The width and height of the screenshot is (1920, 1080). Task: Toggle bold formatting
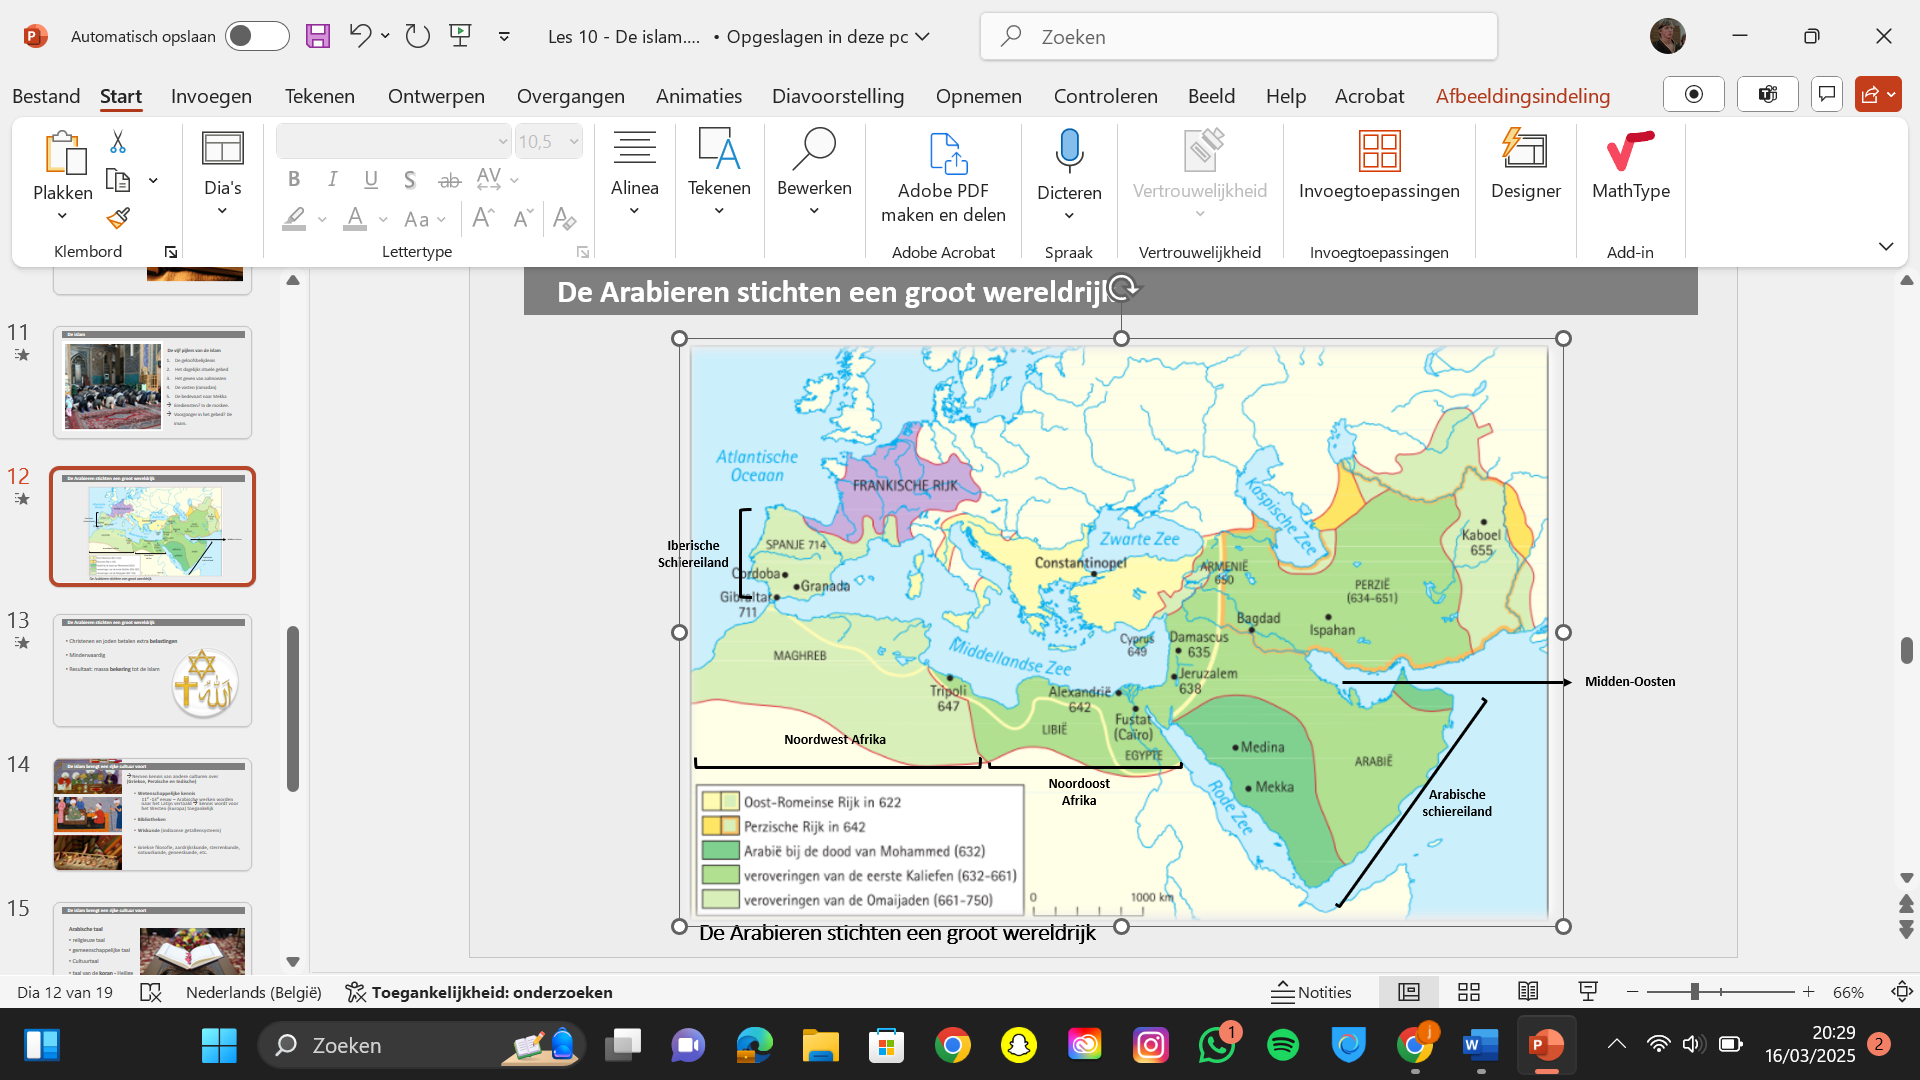click(x=294, y=179)
